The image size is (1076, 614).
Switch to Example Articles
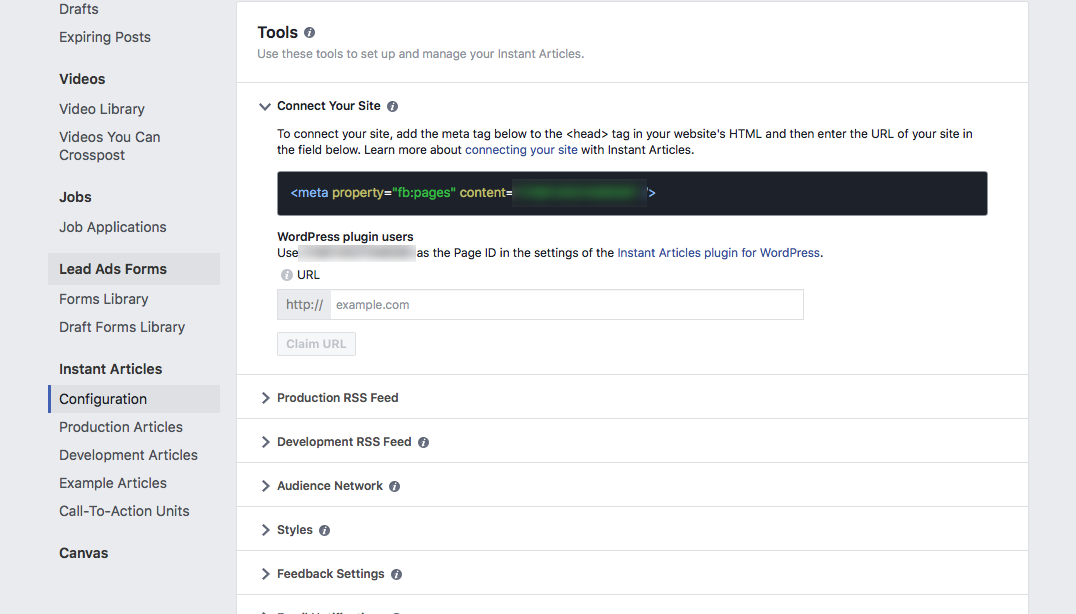112,482
